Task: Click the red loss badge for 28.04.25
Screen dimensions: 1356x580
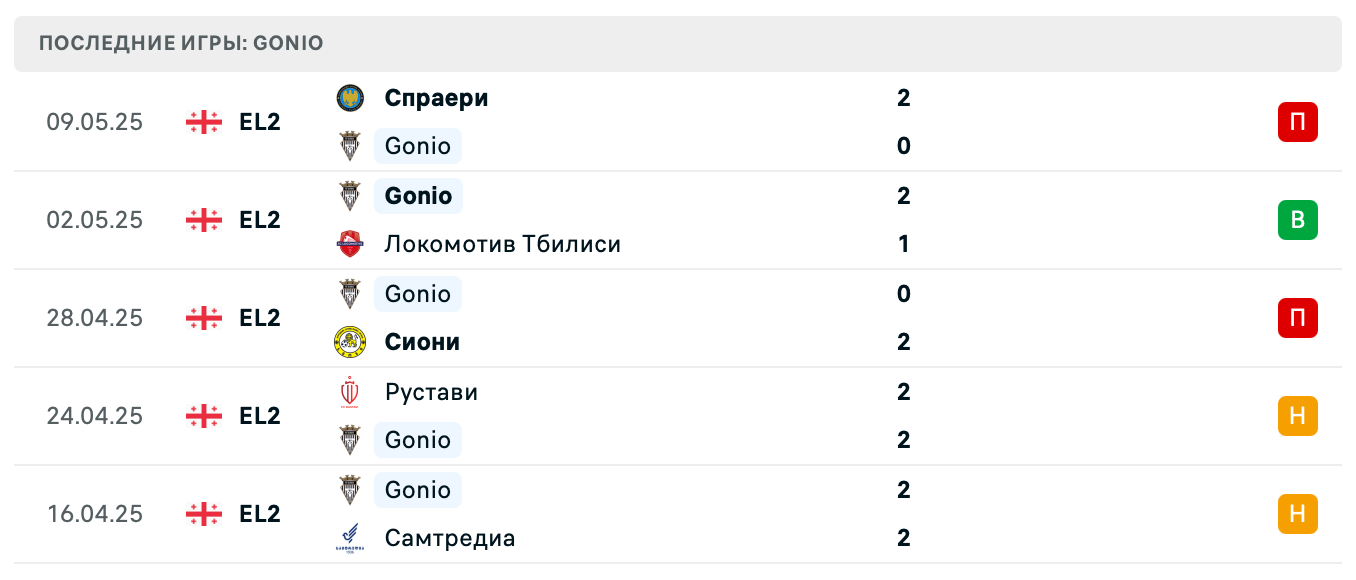Action: (1297, 318)
